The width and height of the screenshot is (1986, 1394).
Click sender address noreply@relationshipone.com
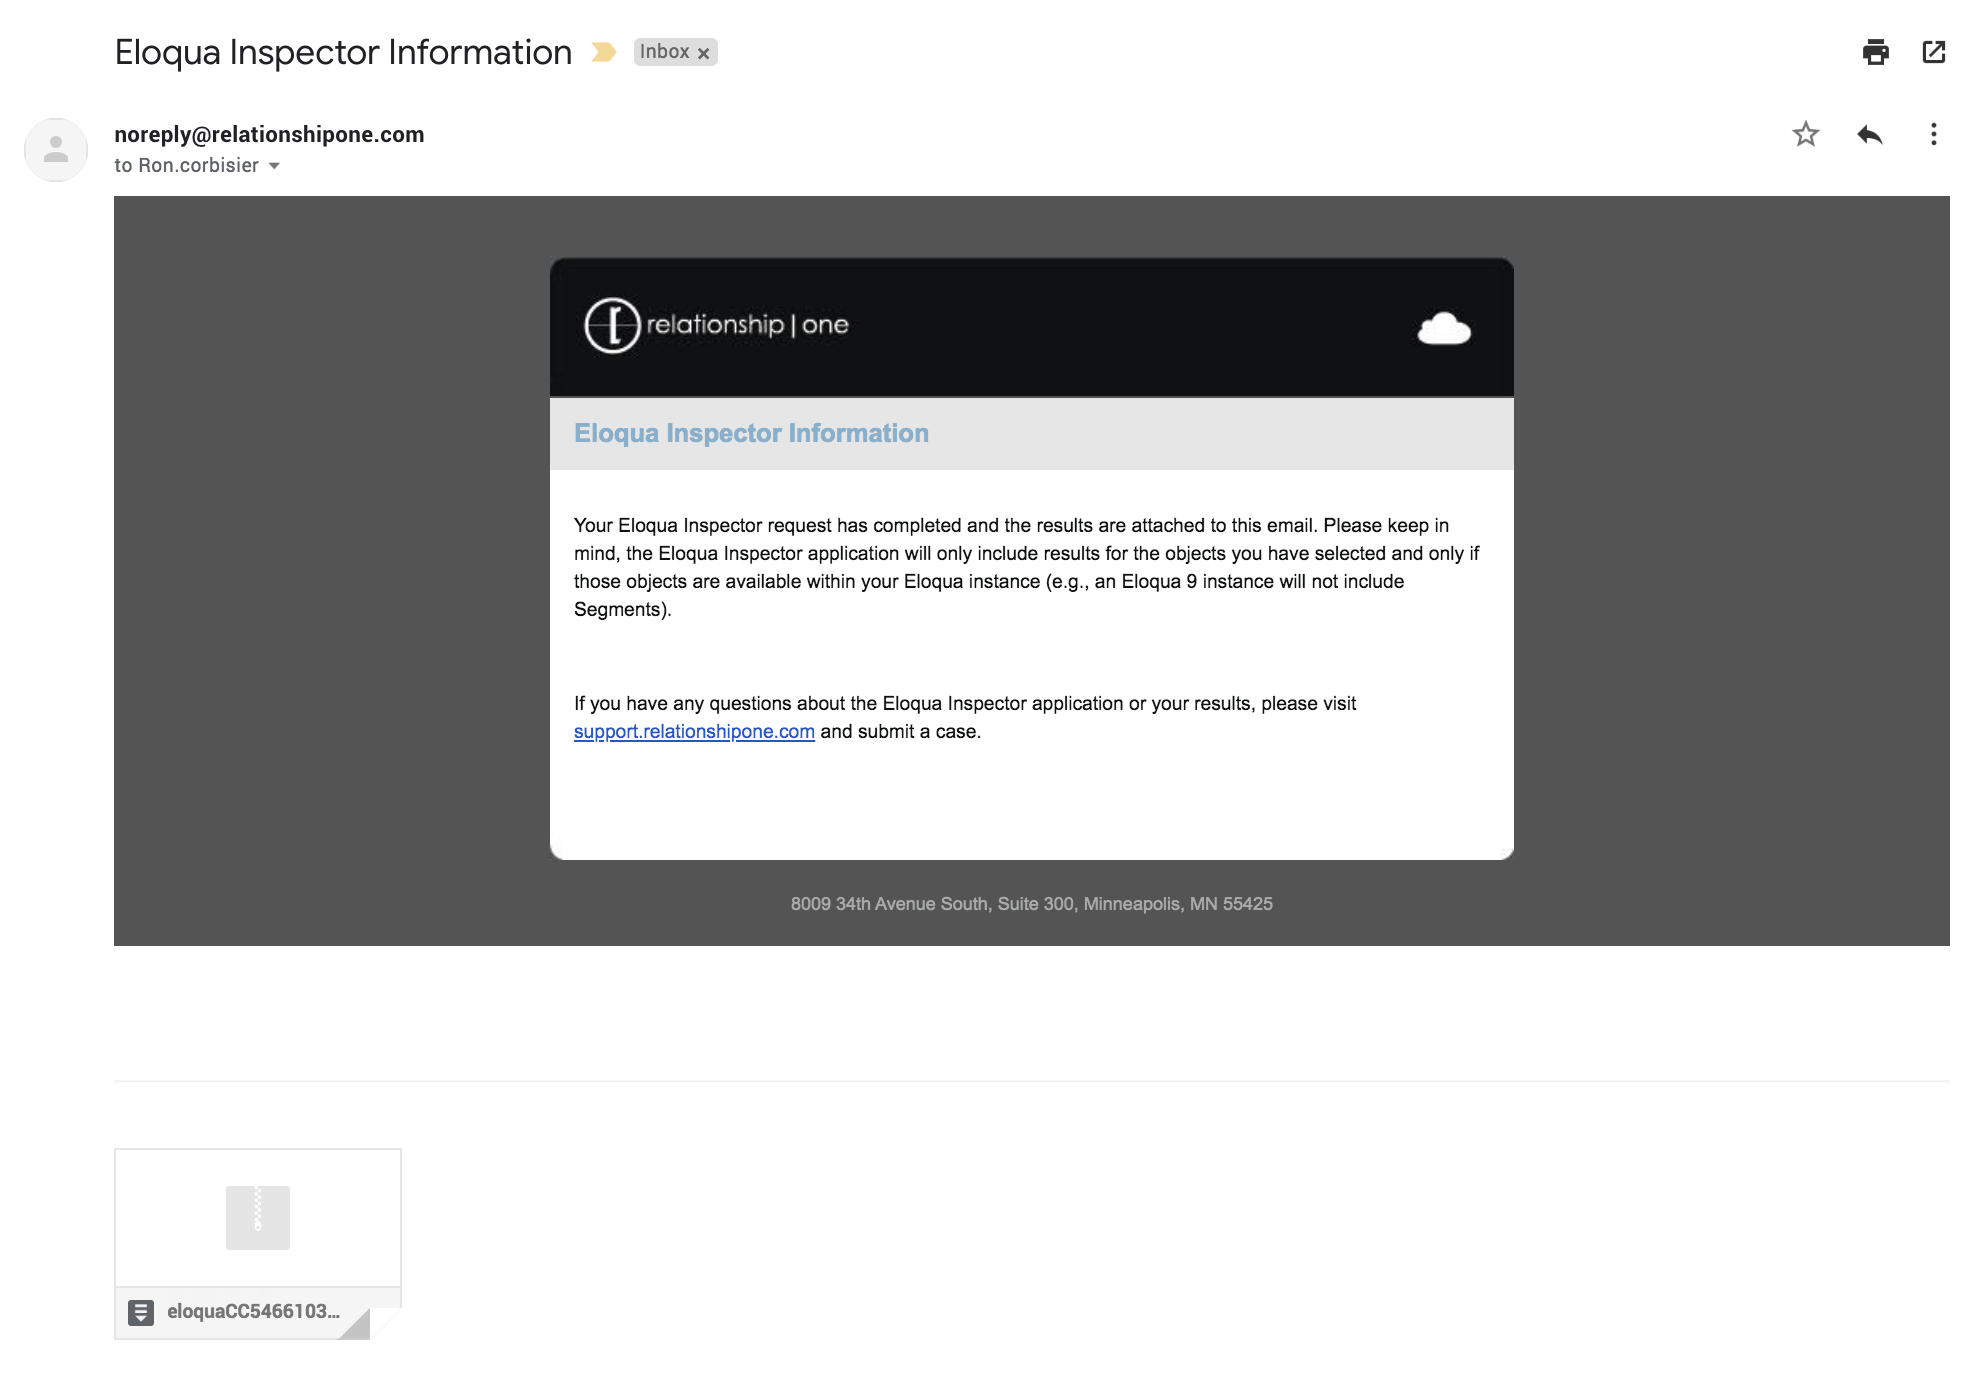(x=269, y=134)
